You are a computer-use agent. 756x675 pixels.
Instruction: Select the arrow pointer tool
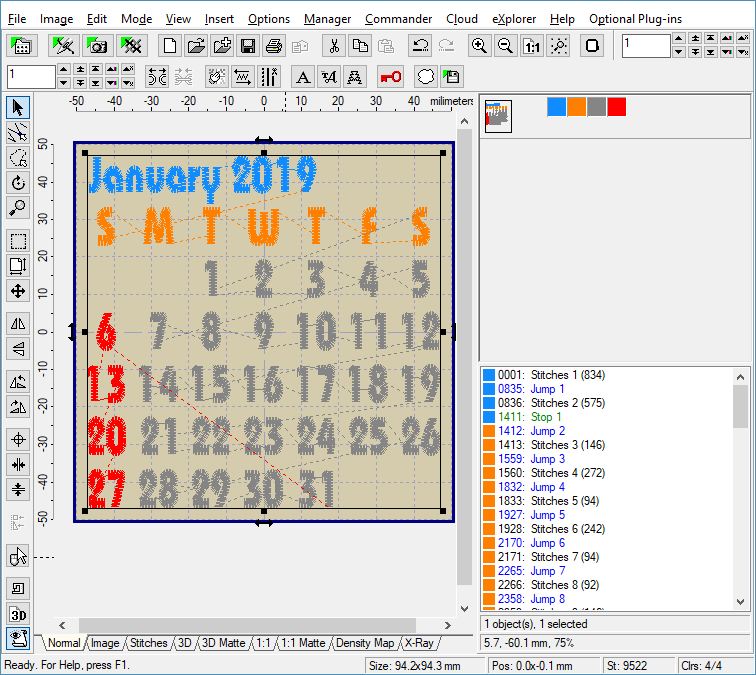17,107
